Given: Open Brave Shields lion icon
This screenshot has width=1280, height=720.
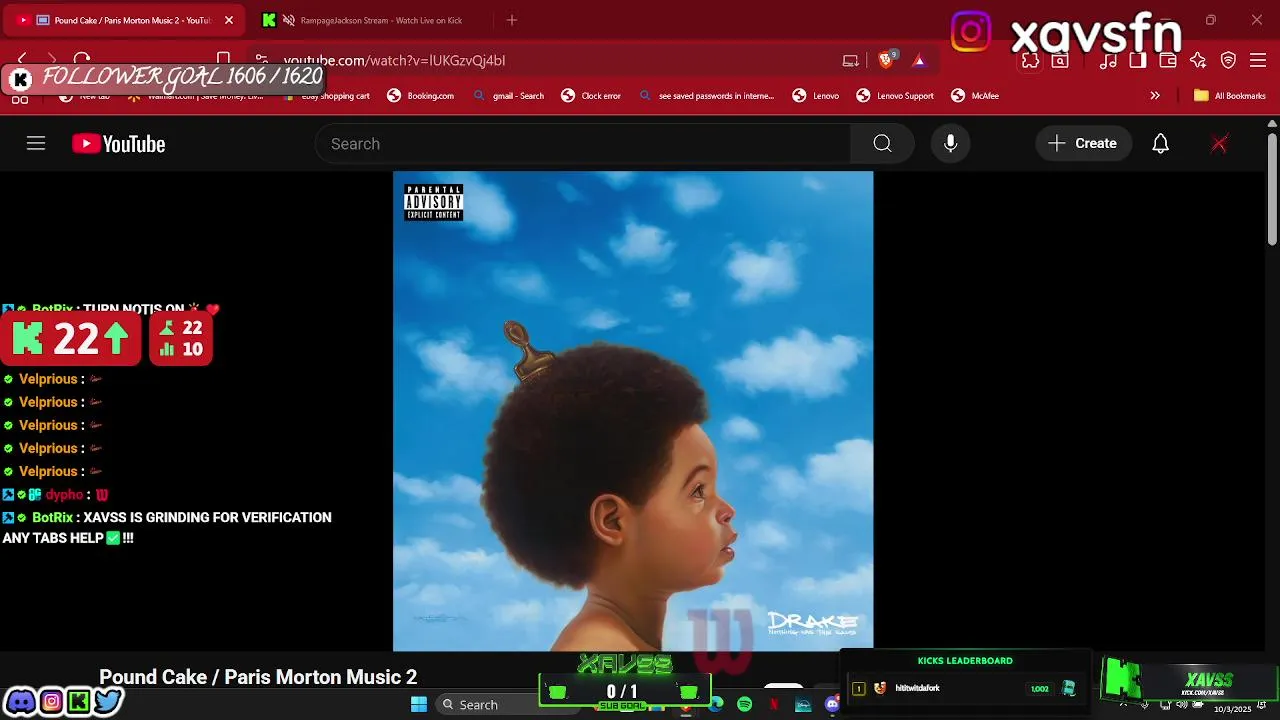Looking at the screenshot, I should [x=886, y=60].
